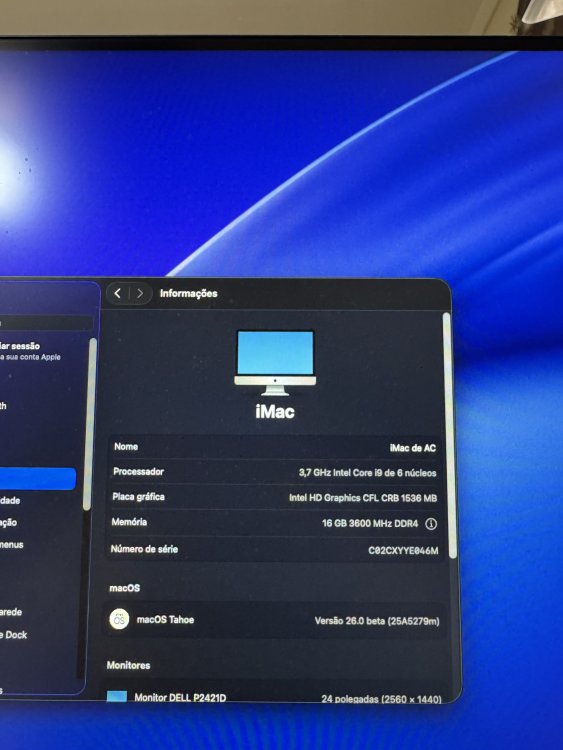Click the 'sua conta Apple' sign-in entry
The height and width of the screenshot is (750, 563).
pos(30,351)
